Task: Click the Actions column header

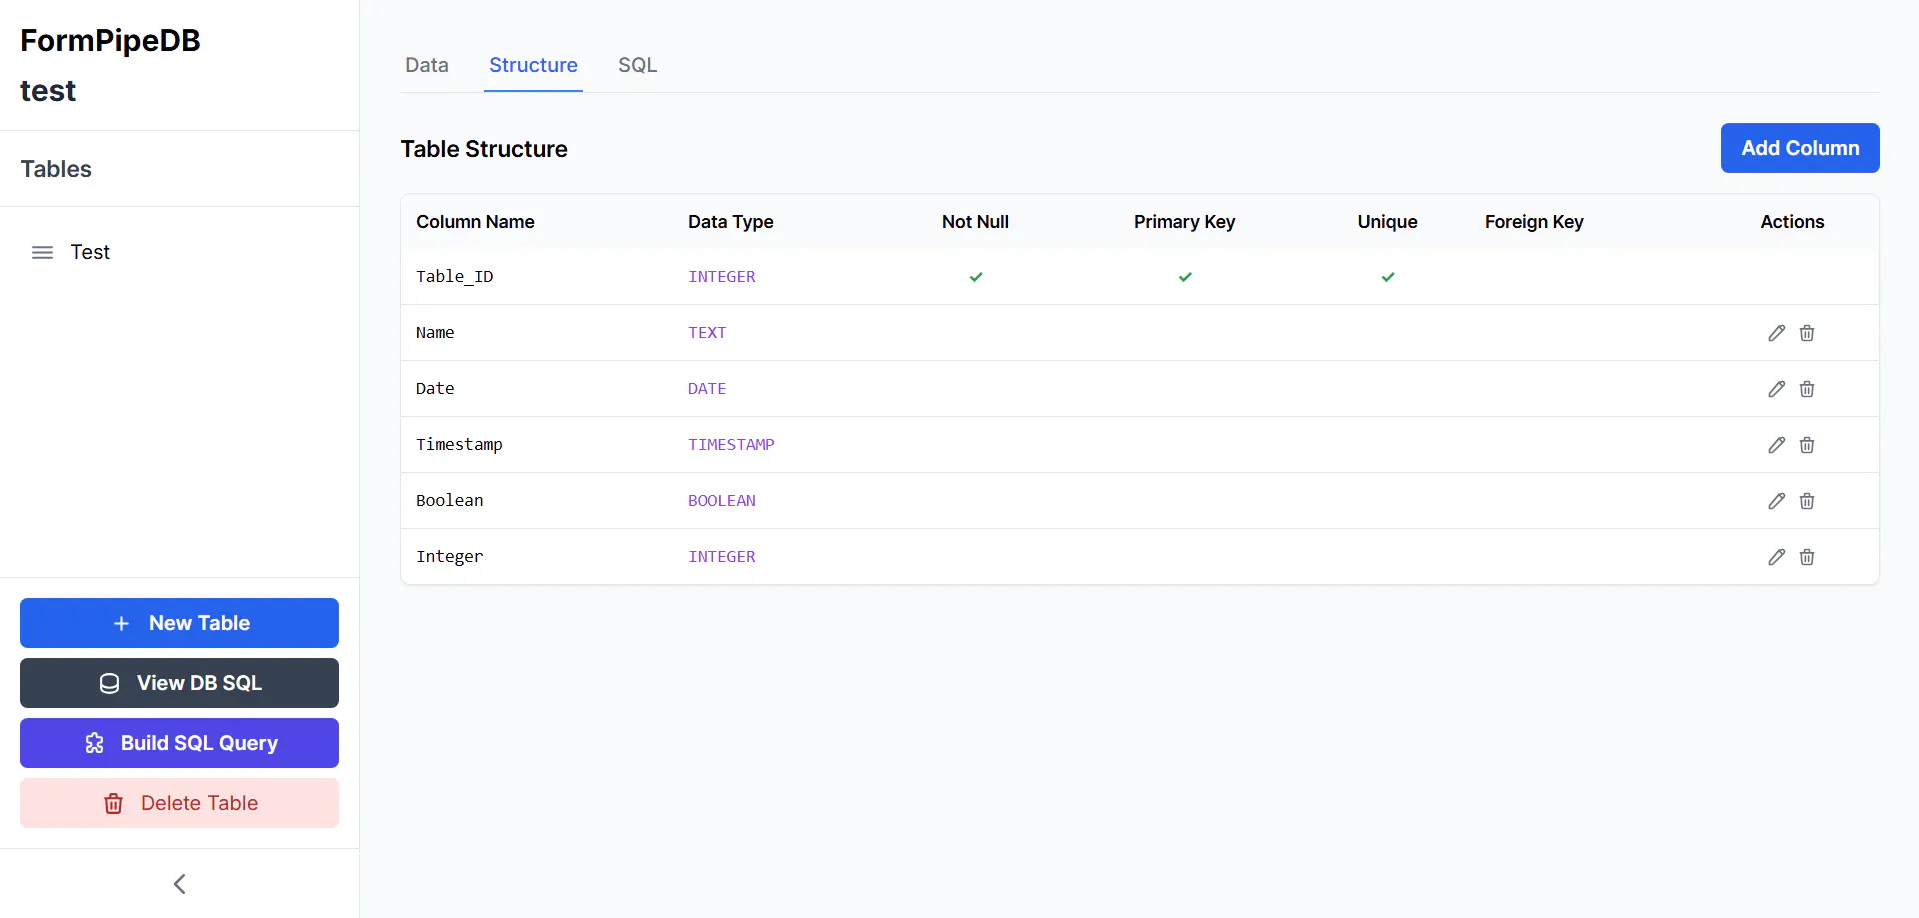Action: click(x=1792, y=222)
